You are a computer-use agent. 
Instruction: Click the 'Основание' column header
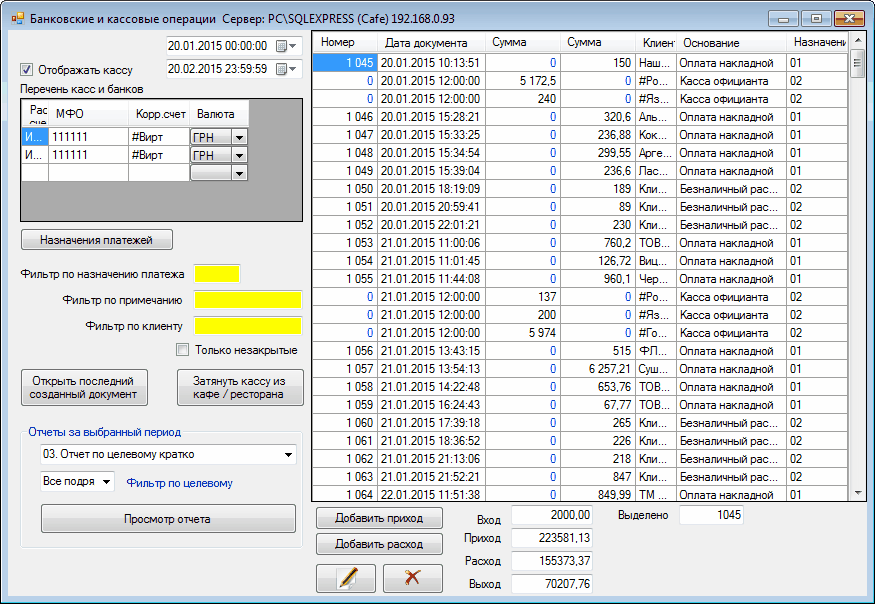[x=711, y=43]
